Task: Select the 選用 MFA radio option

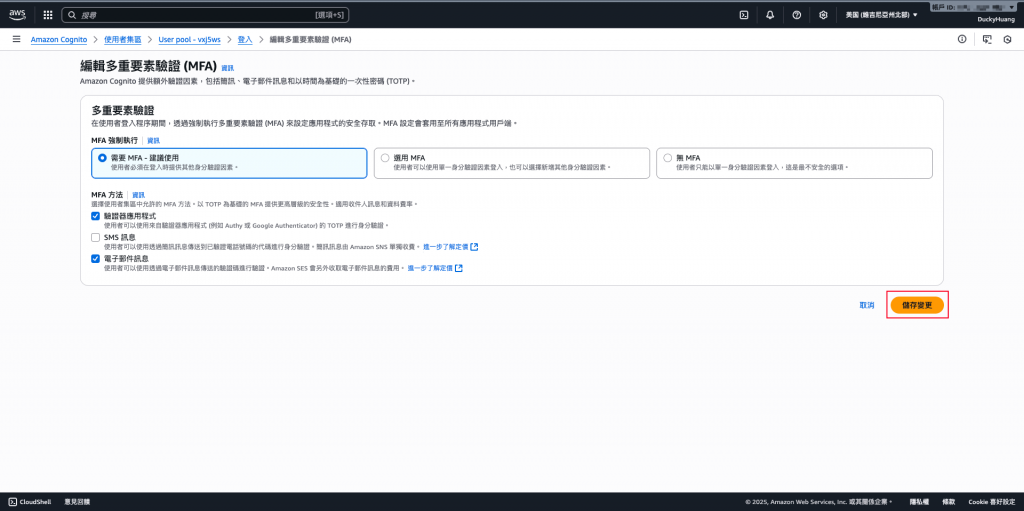Action: point(385,157)
